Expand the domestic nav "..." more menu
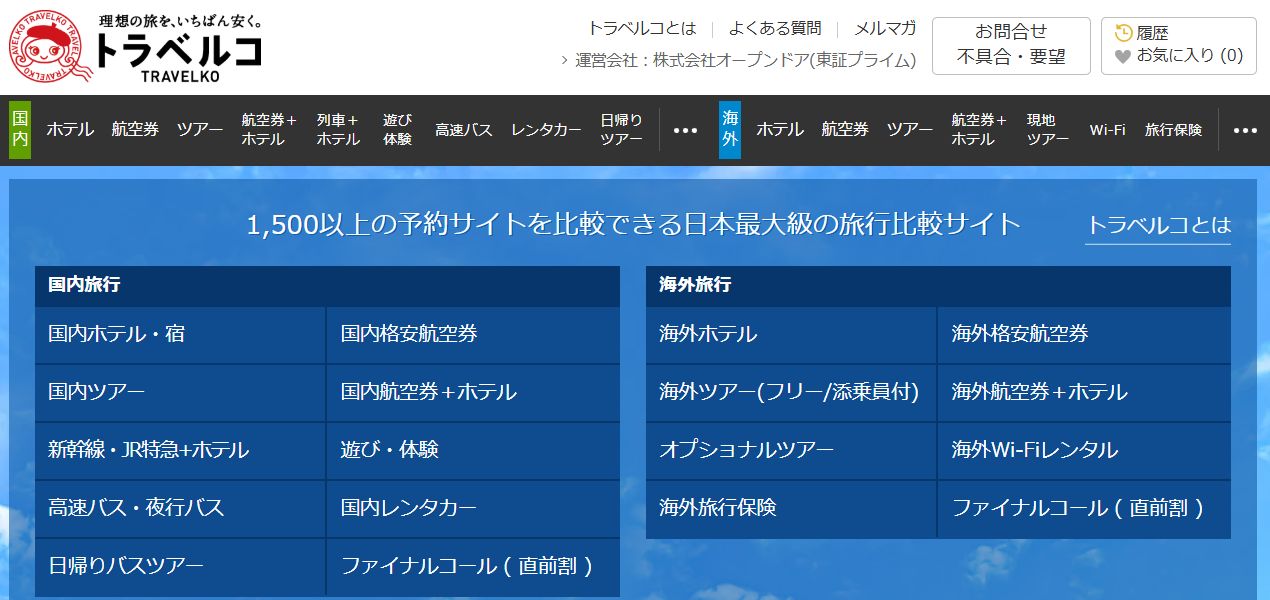 tap(684, 129)
